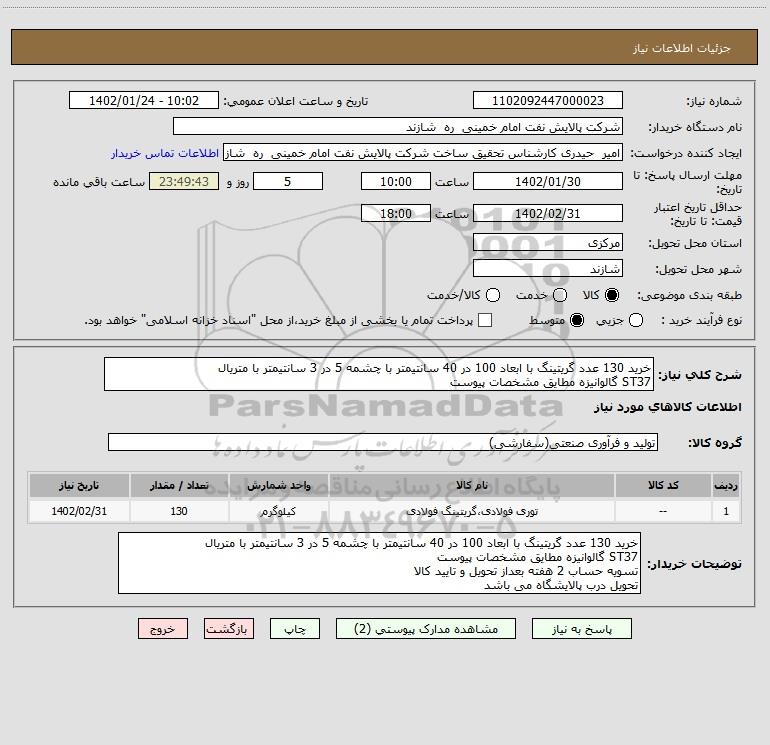The width and height of the screenshot is (770, 745).
Task: Click the تاریخ نیاز column header
Action: click(x=79, y=485)
